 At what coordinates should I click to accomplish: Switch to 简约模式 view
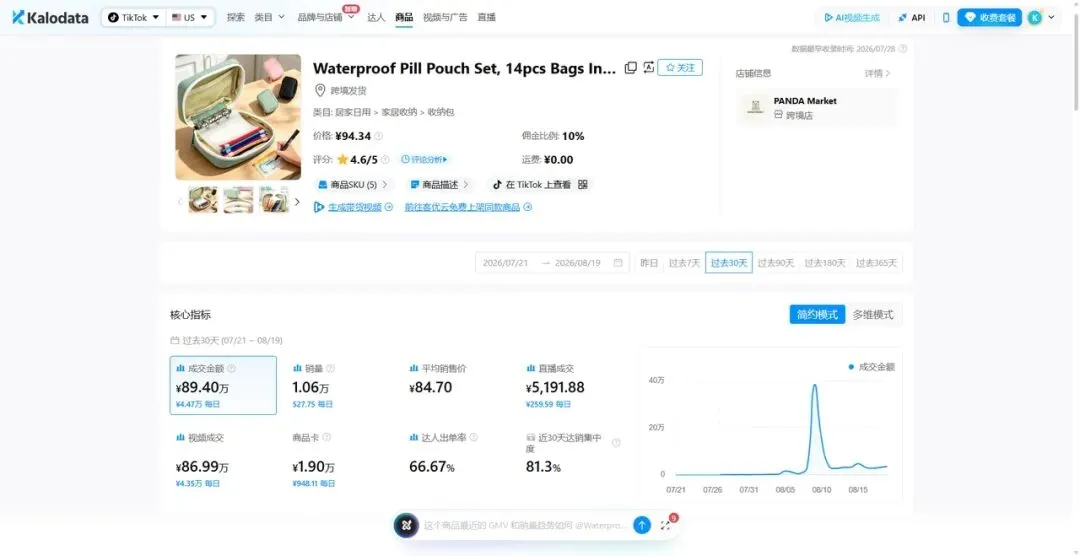pyautogui.click(x=817, y=314)
